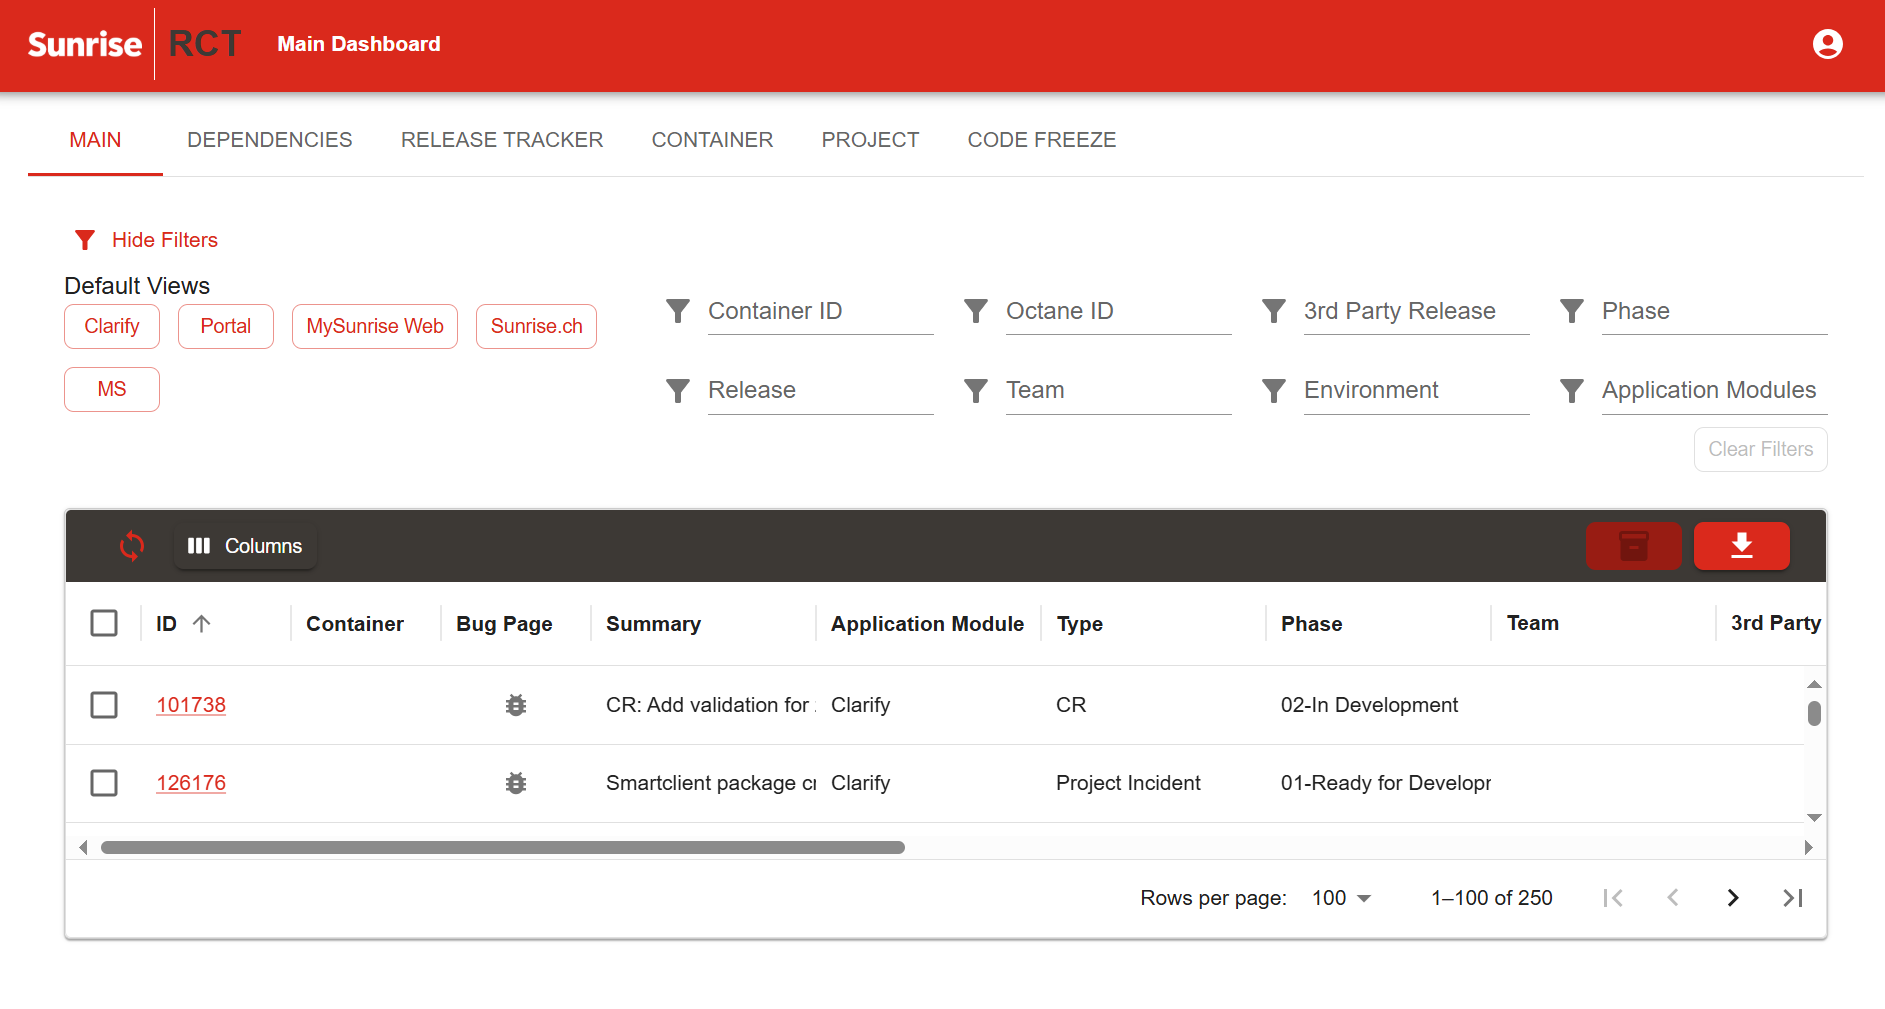Click the funnel icon beside Octane ID
This screenshot has height=1009, width=1885.
click(976, 311)
